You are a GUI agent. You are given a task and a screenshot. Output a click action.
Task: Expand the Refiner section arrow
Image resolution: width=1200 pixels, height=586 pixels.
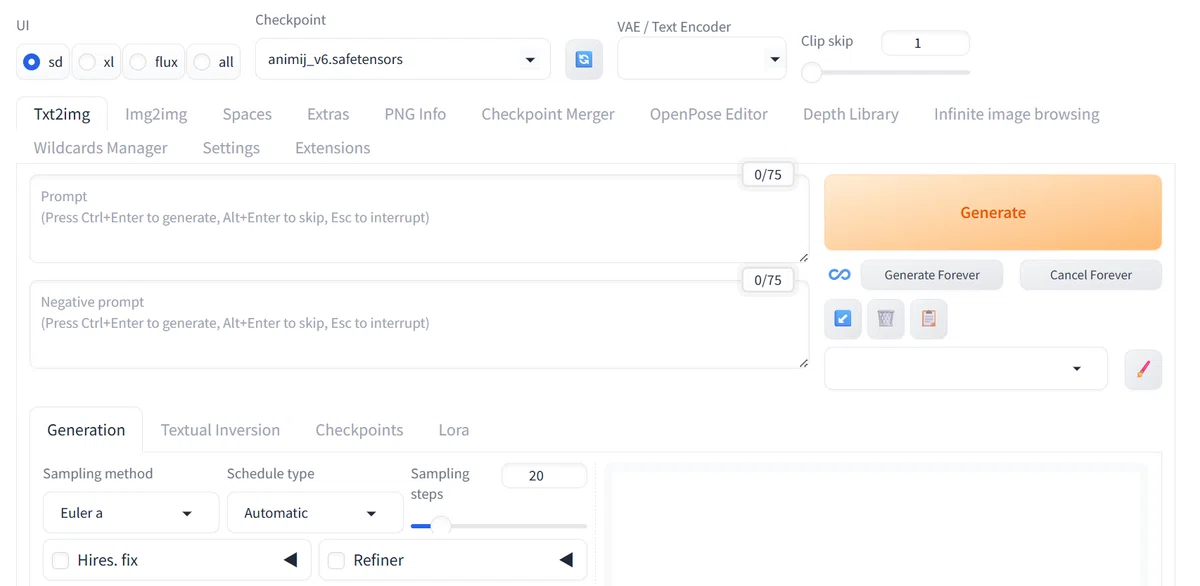click(566, 560)
